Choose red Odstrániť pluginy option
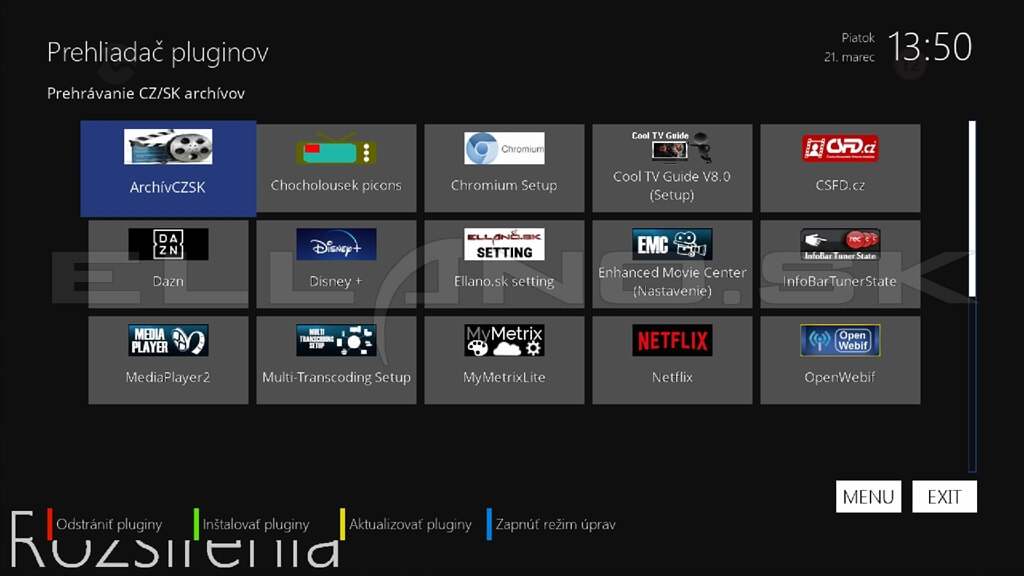1024x576 pixels. [104, 524]
